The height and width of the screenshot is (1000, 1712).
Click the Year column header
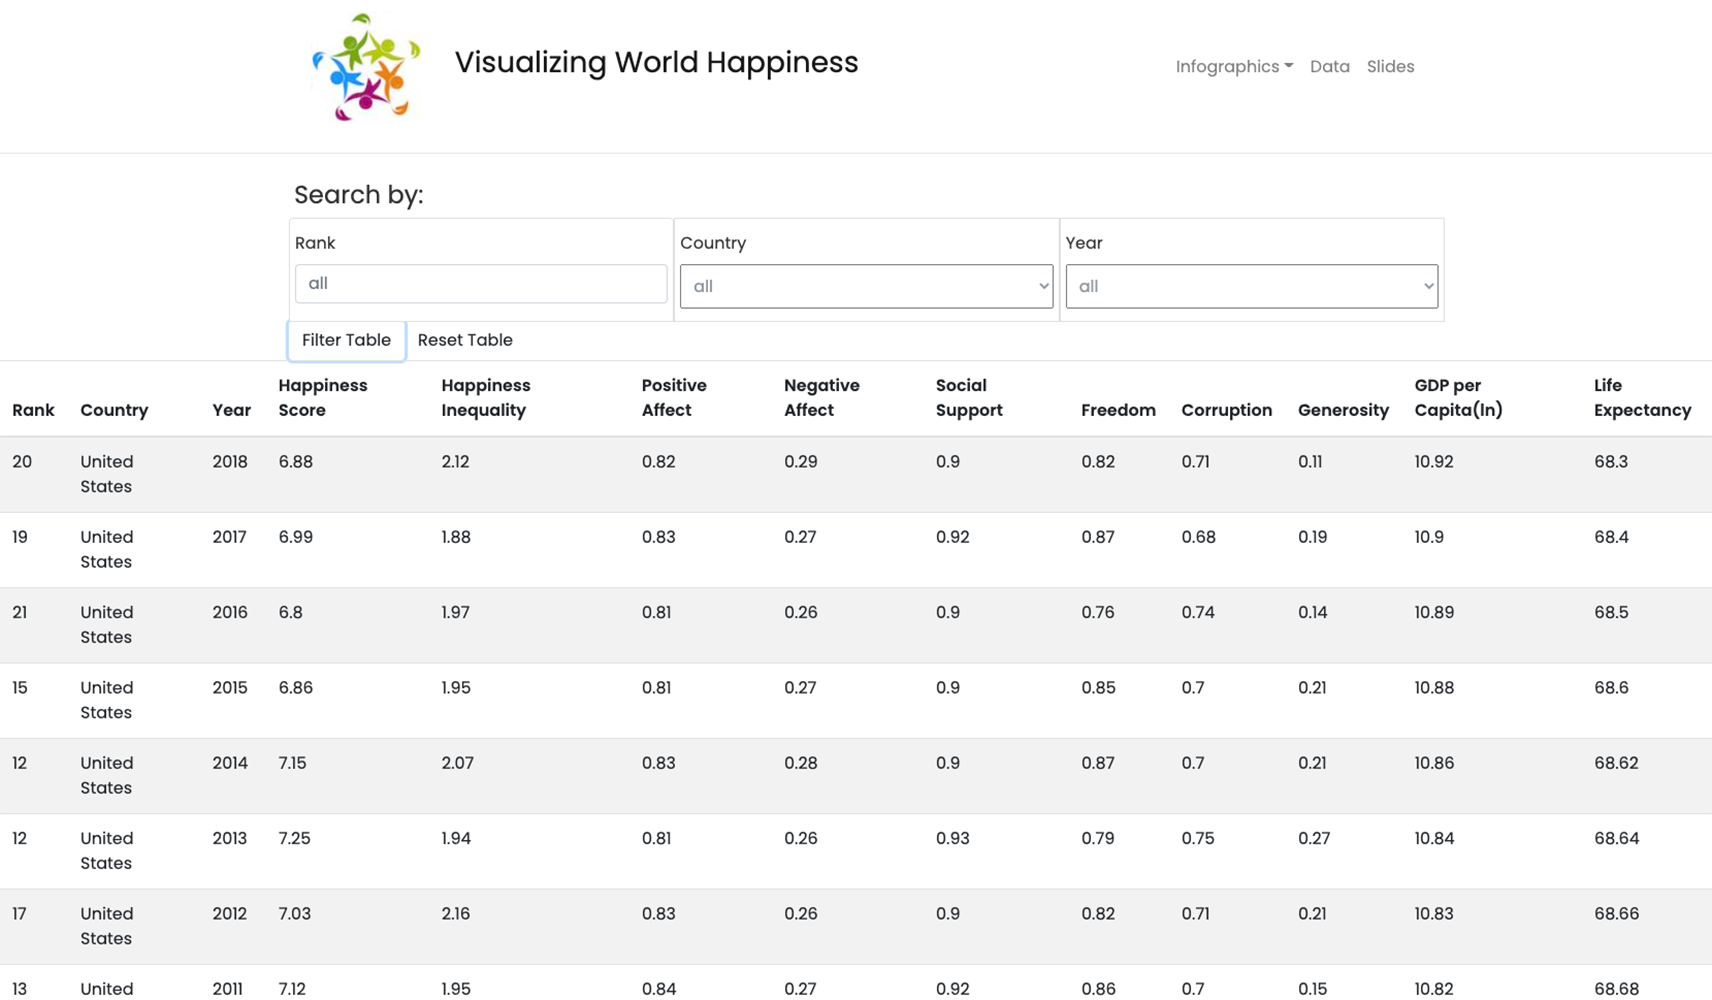click(231, 410)
